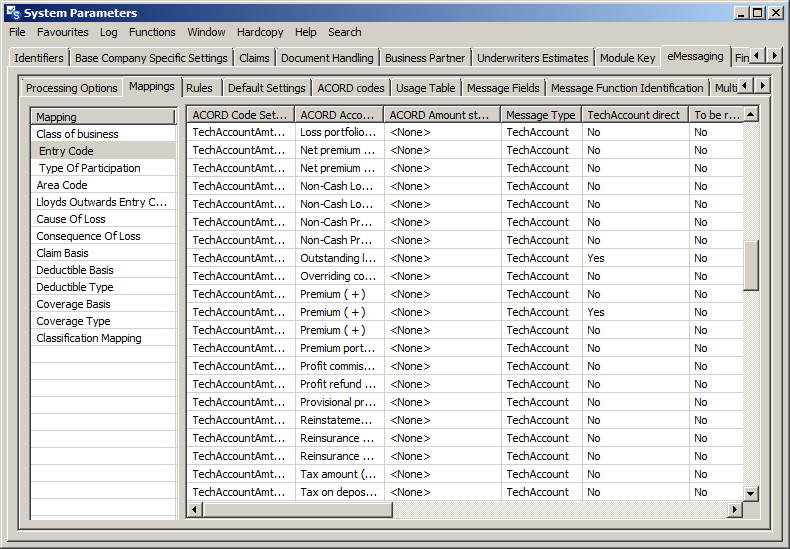Image resolution: width=790 pixels, height=549 pixels.
Task: Switch to Underwriters Estimates tab
Action: coord(533,58)
